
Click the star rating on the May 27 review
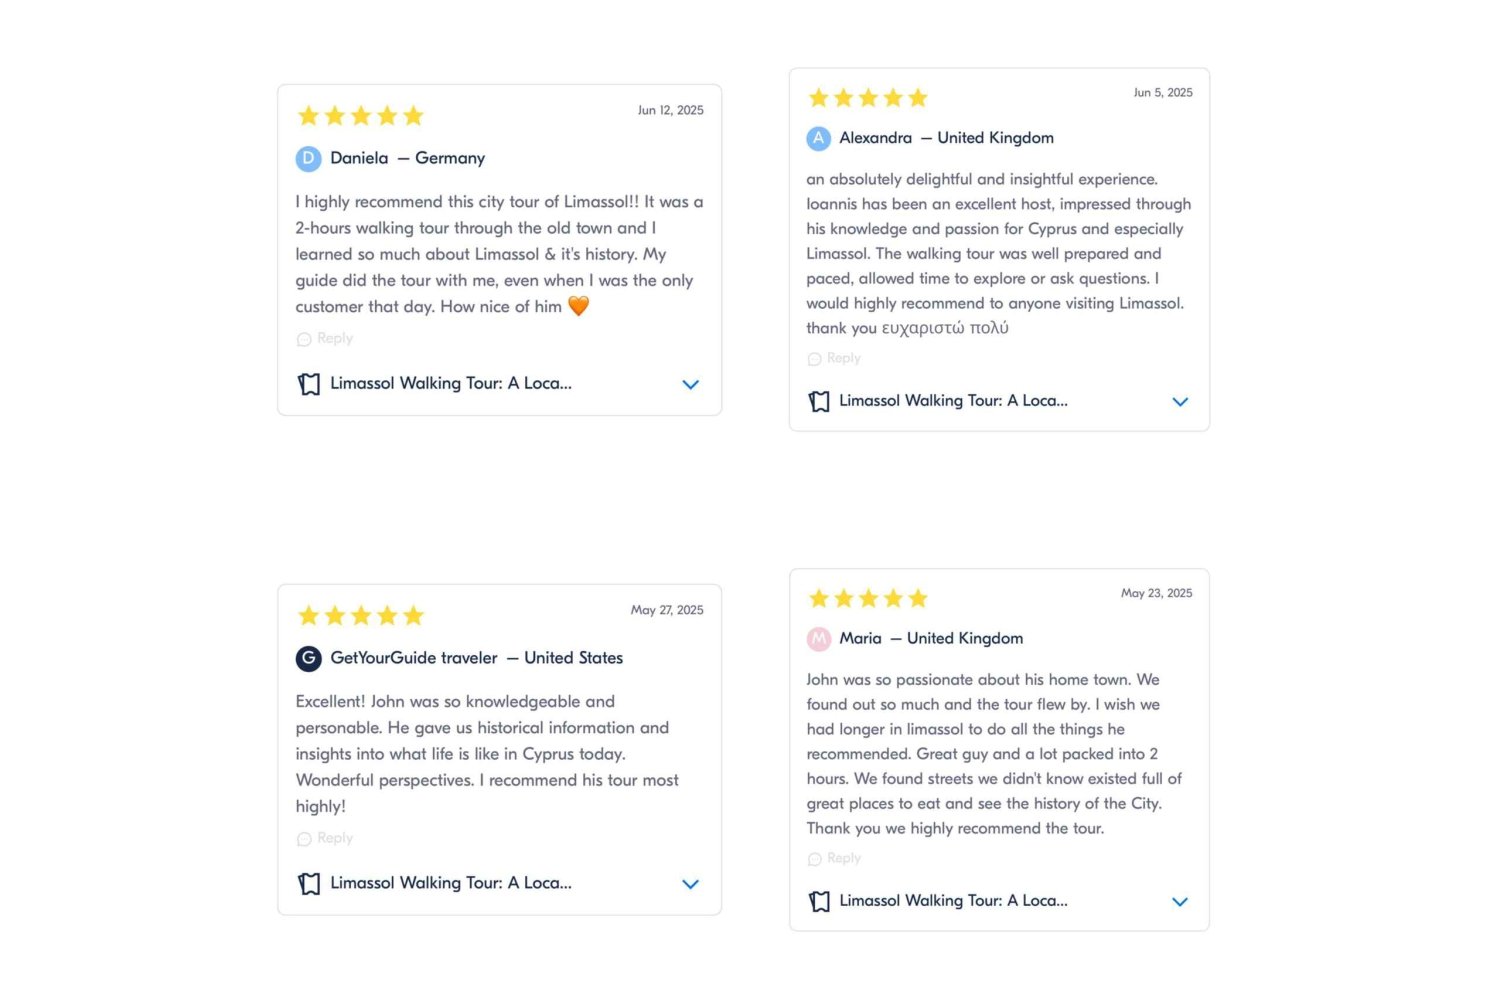pyautogui.click(x=361, y=615)
